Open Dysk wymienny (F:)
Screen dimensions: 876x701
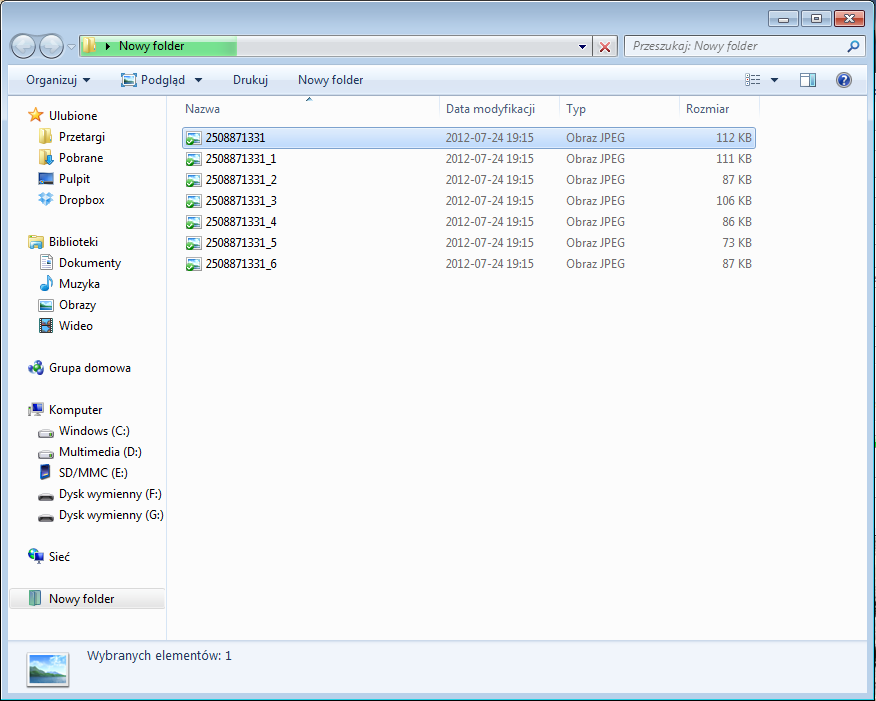pyautogui.click(x=110, y=494)
